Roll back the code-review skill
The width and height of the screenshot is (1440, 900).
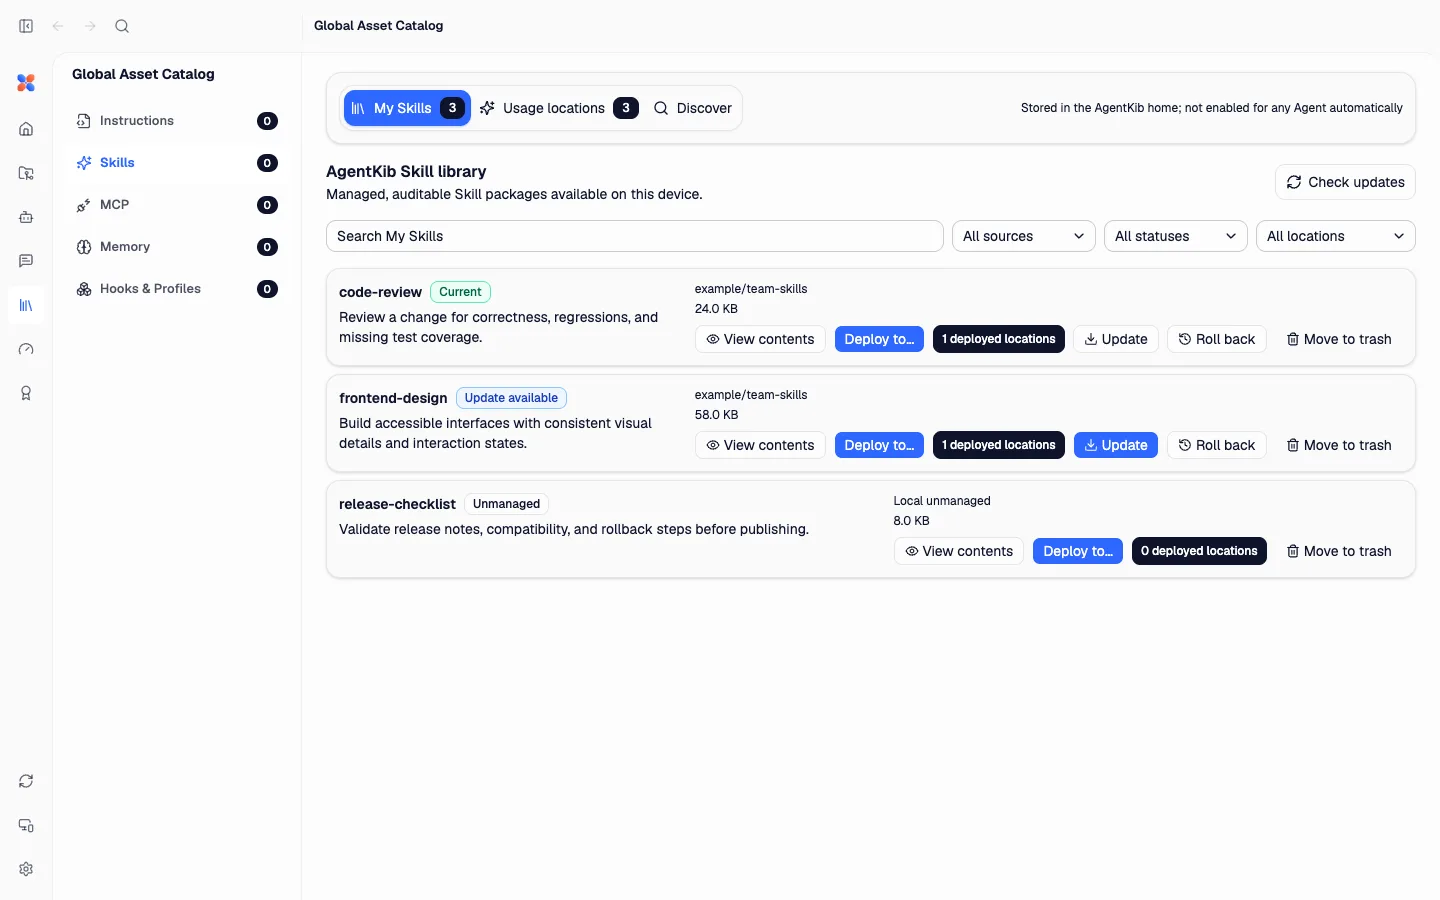(1217, 339)
